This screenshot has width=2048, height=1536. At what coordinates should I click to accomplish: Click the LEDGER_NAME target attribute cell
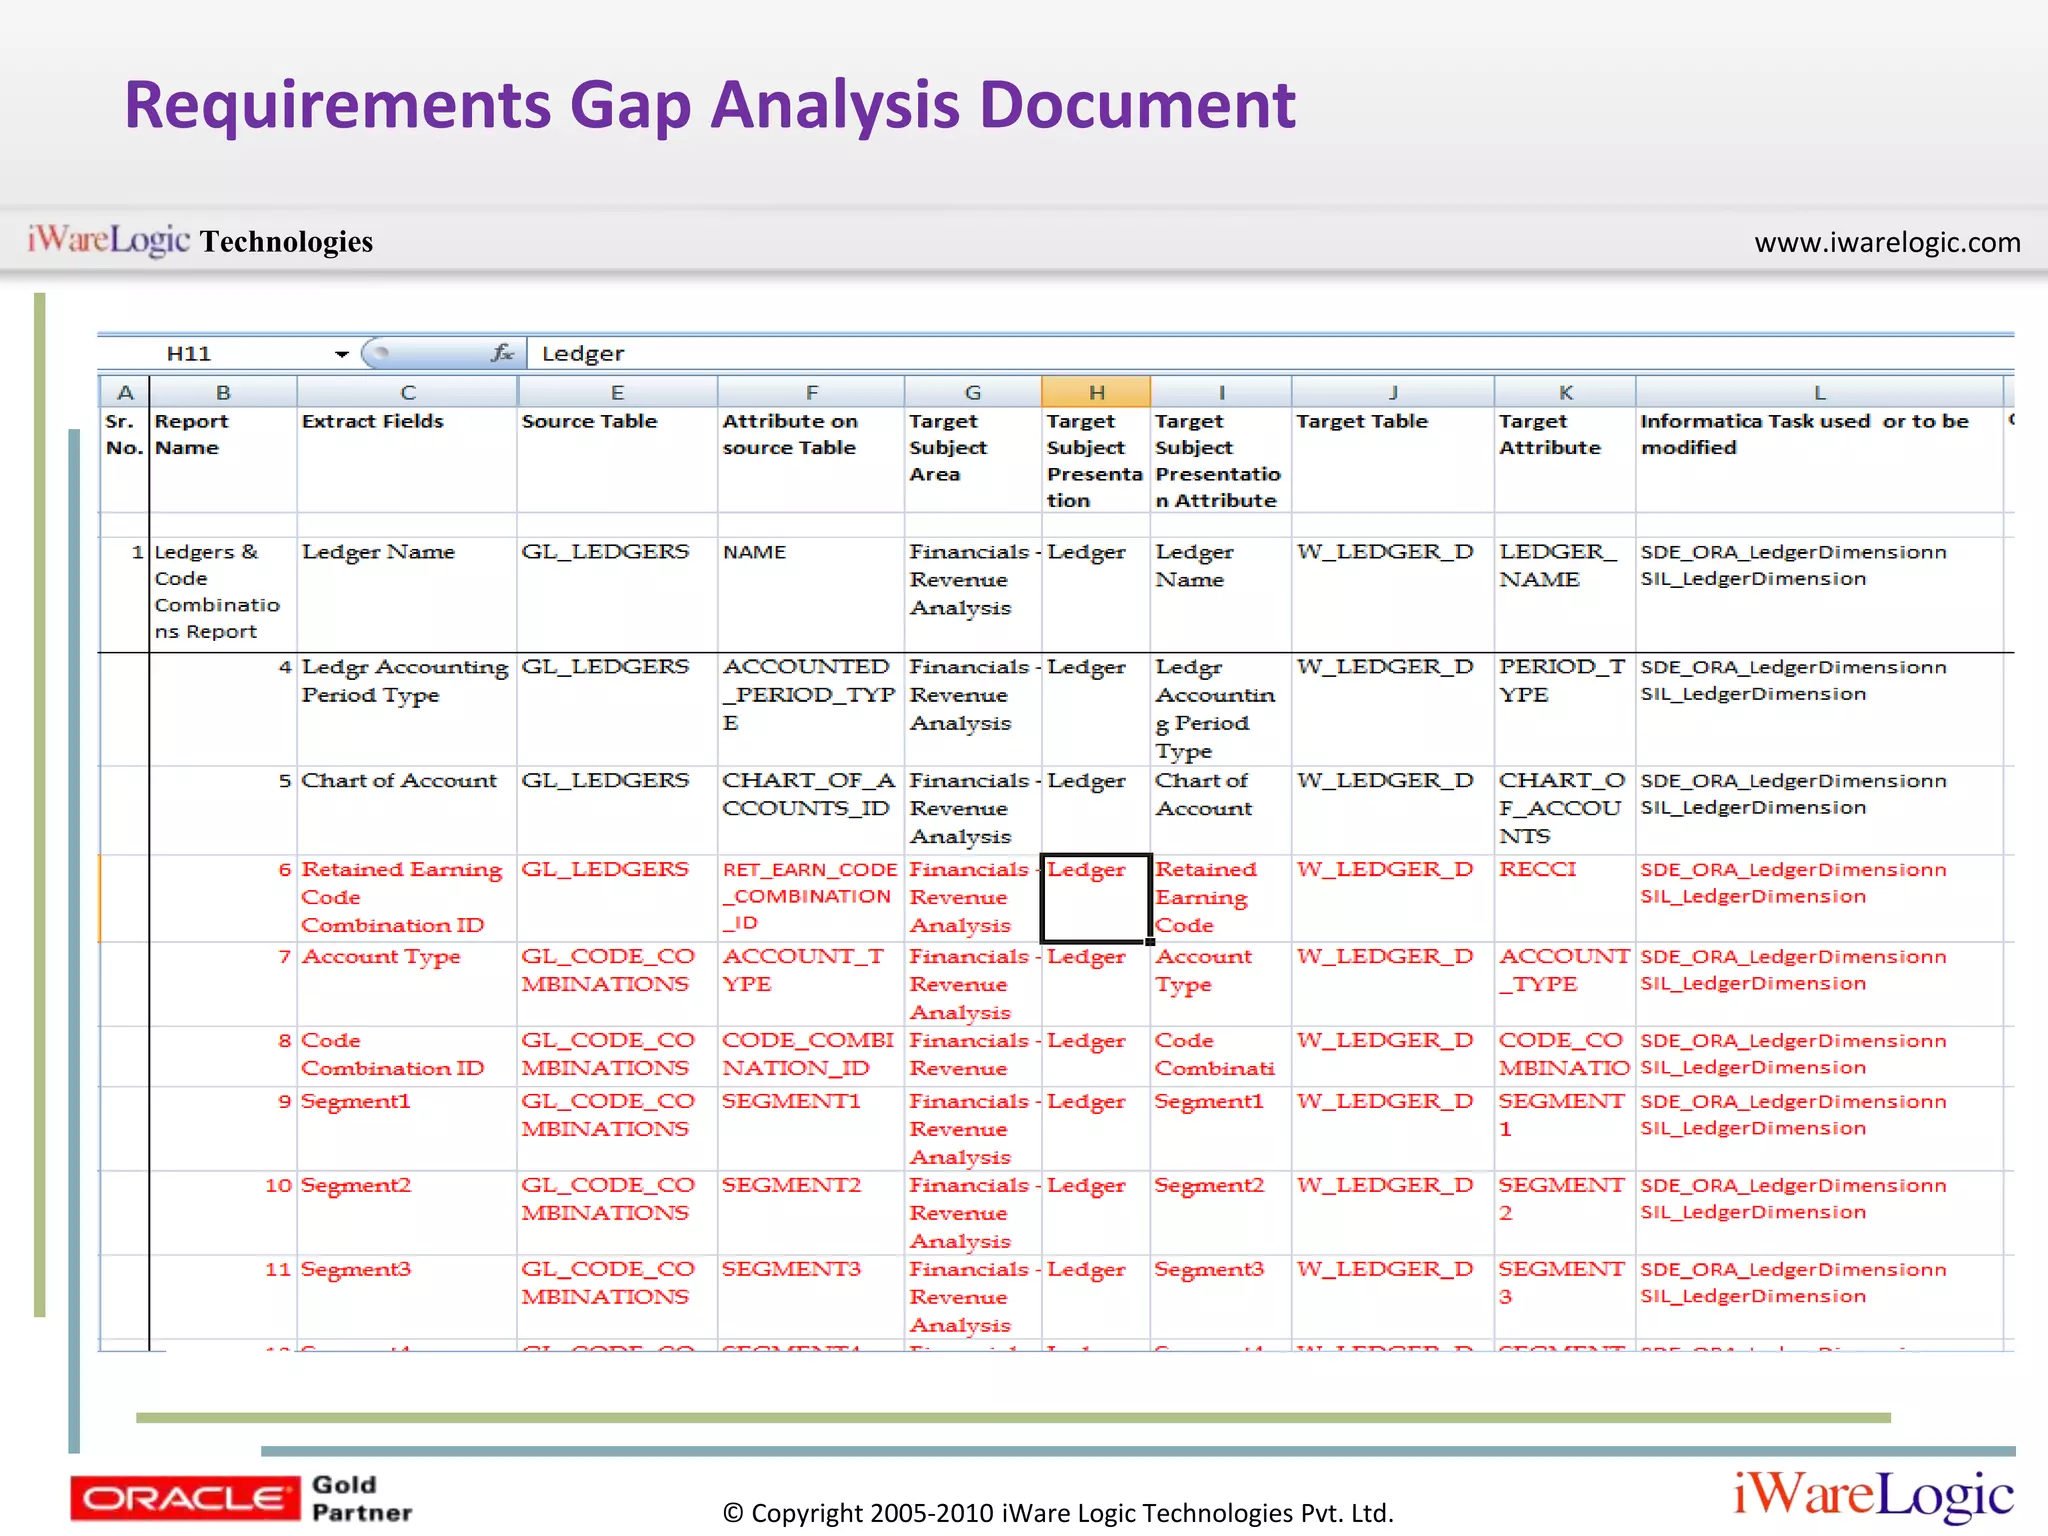(x=1565, y=594)
